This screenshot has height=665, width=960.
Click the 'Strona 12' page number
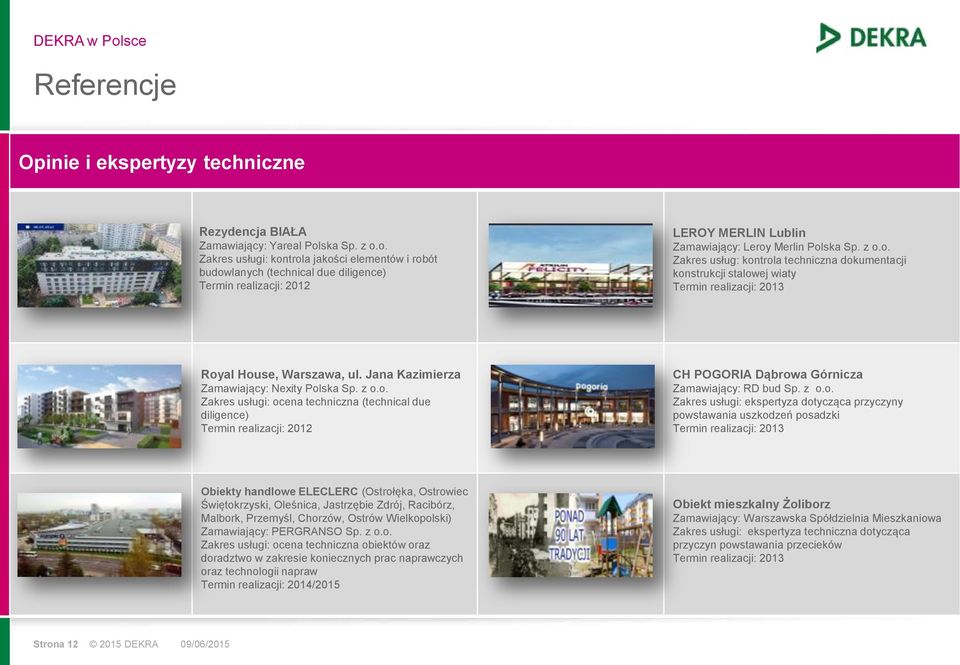tap(56, 644)
